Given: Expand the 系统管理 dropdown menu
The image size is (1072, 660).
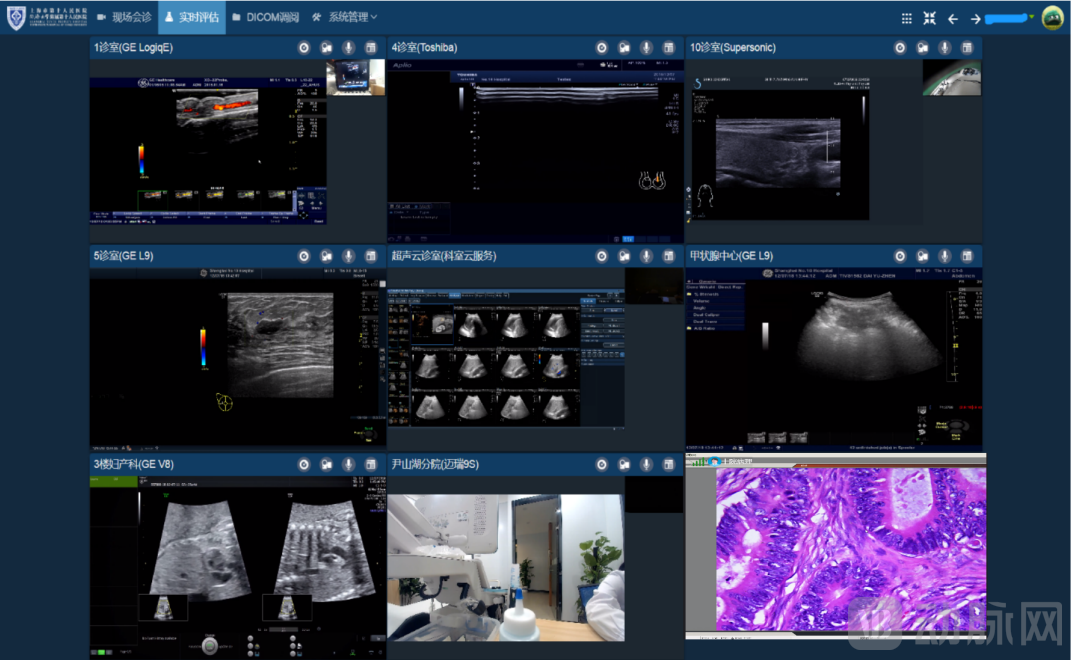Looking at the screenshot, I should [x=345, y=18].
